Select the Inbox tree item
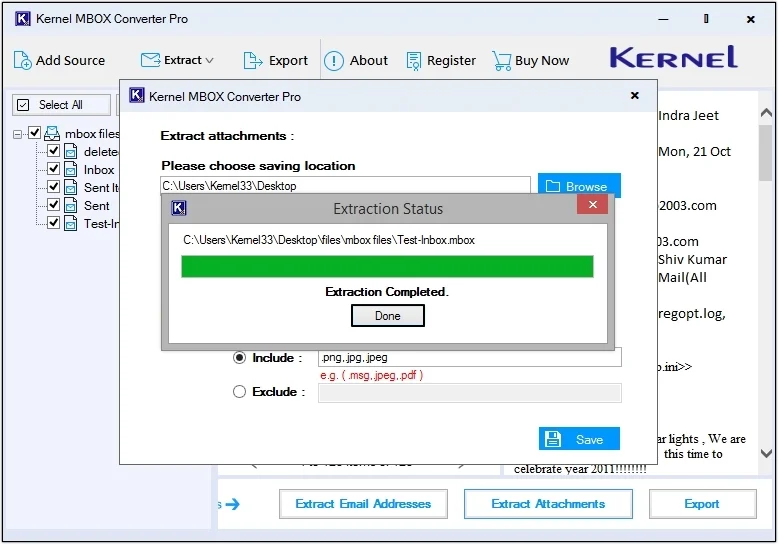The height and width of the screenshot is (545, 779). (99, 170)
